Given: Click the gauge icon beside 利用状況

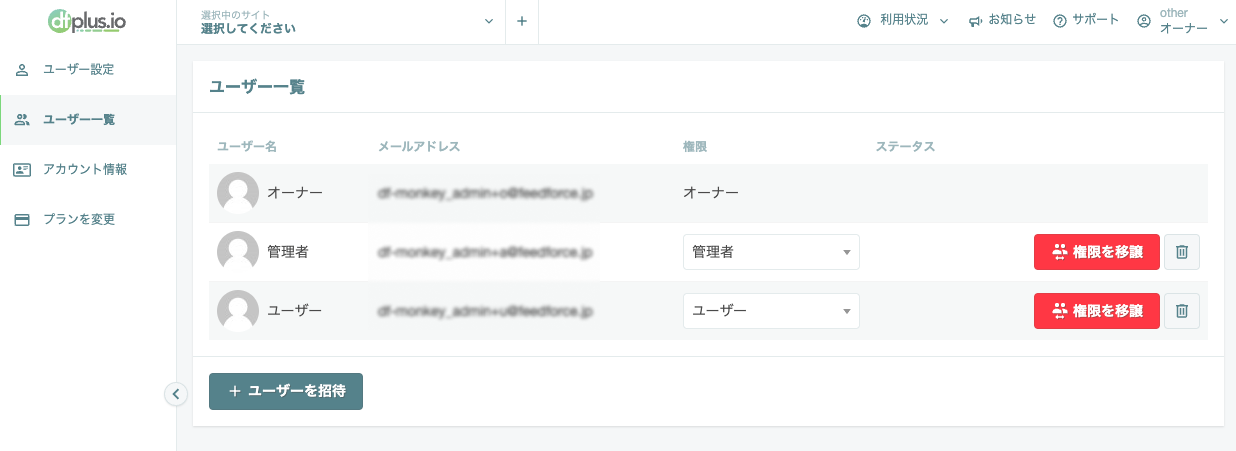Looking at the screenshot, I should click(864, 21).
